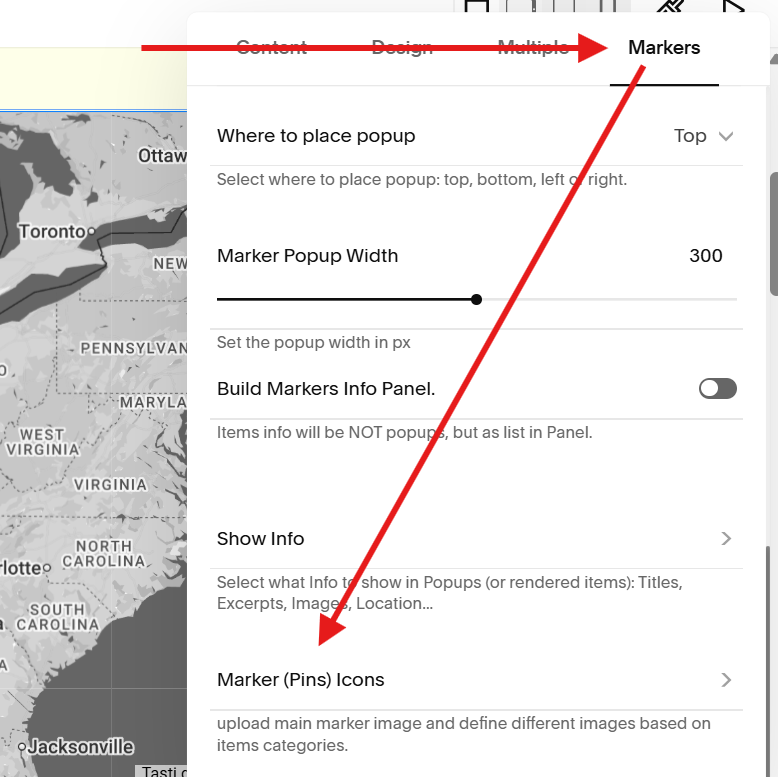This screenshot has height=777, width=778.
Task: Click the down chevron beside Top
Action: pos(726,136)
